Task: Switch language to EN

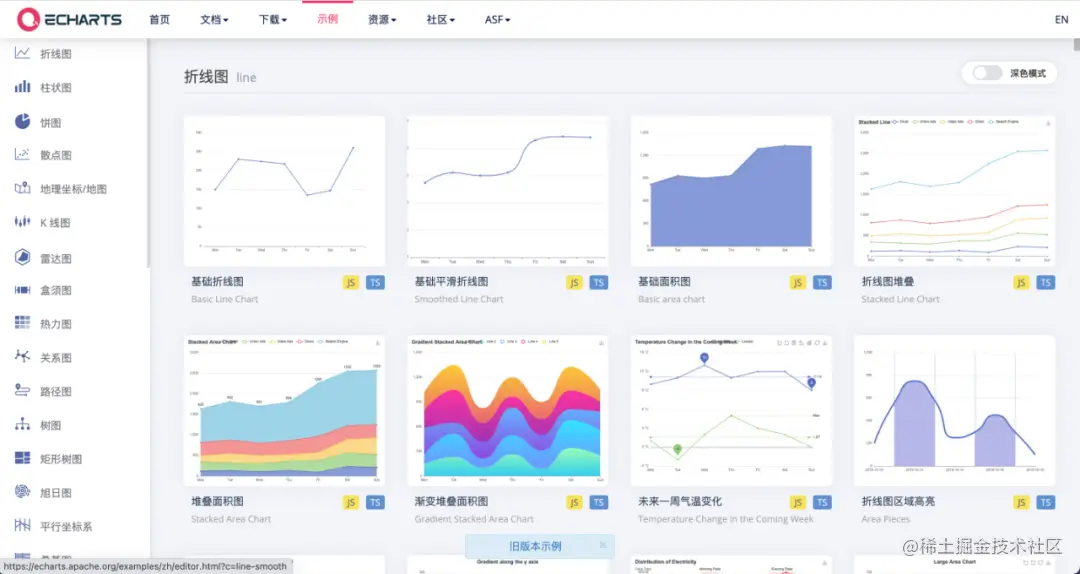Action: pyautogui.click(x=1061, y=19)
